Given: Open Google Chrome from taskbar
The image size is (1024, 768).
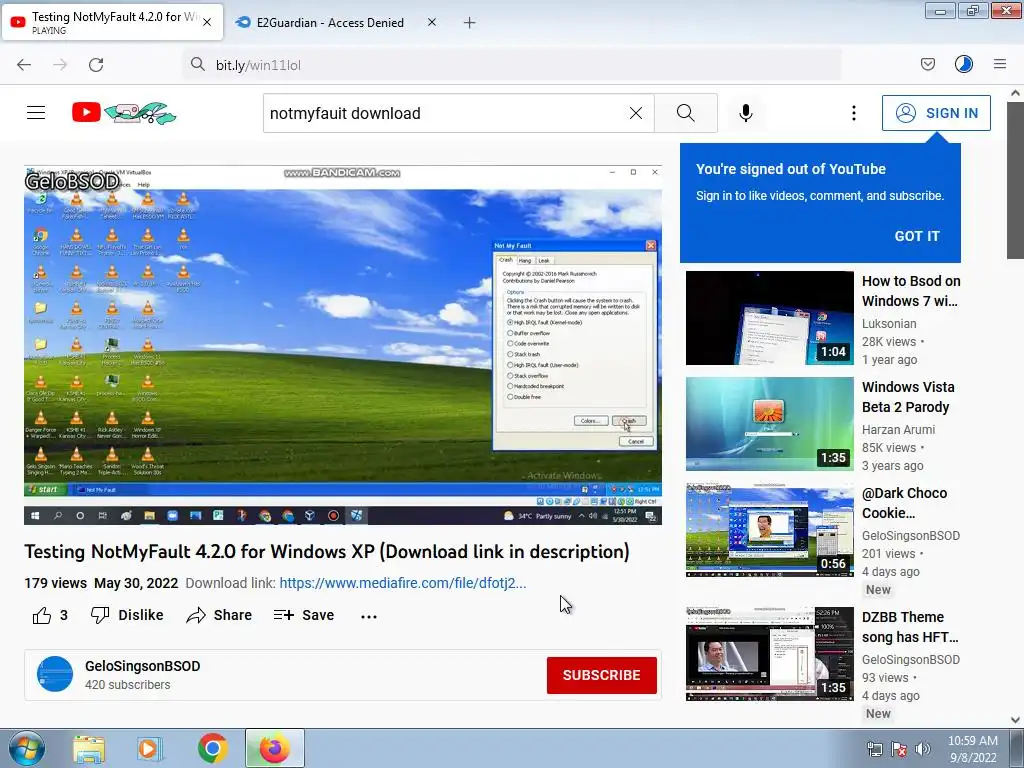Looking at the screenshot, I should click(x=212, y=749).
